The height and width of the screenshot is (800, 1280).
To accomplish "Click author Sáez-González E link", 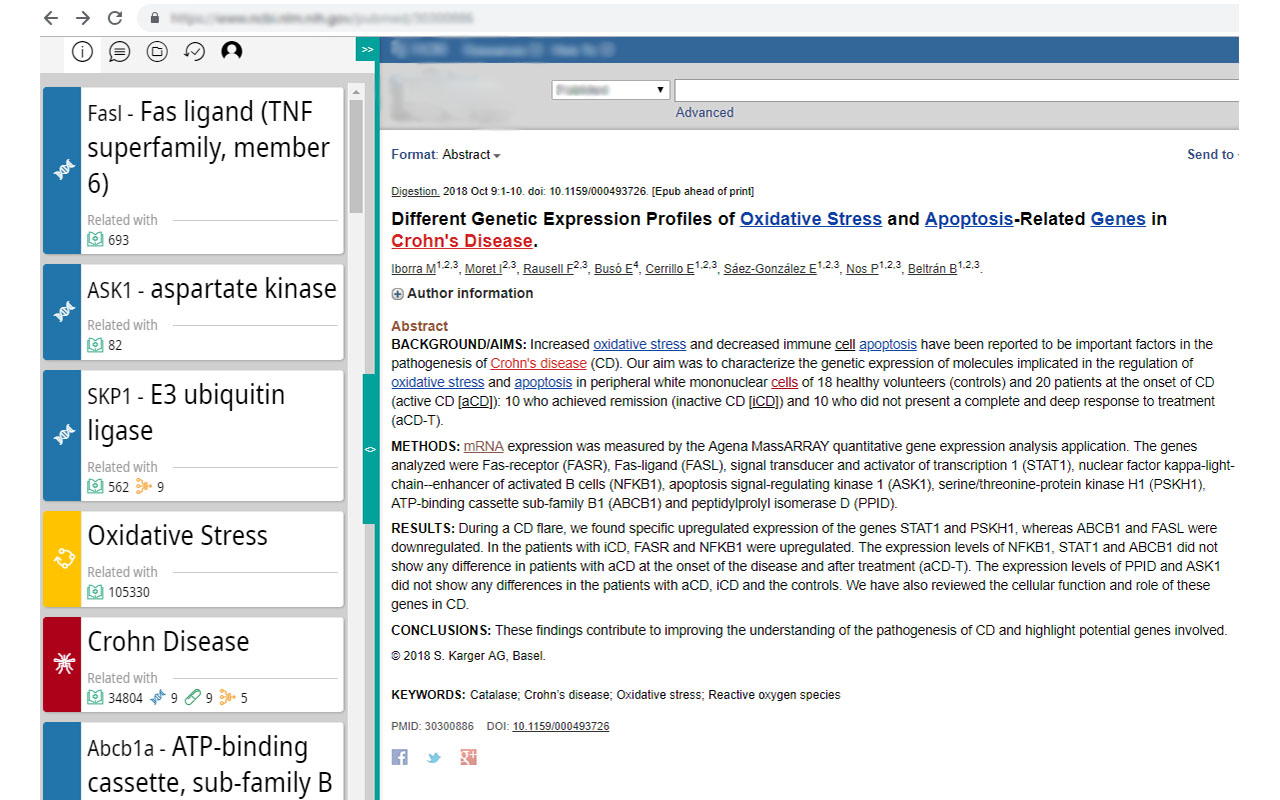I will (x=770, y=269).
